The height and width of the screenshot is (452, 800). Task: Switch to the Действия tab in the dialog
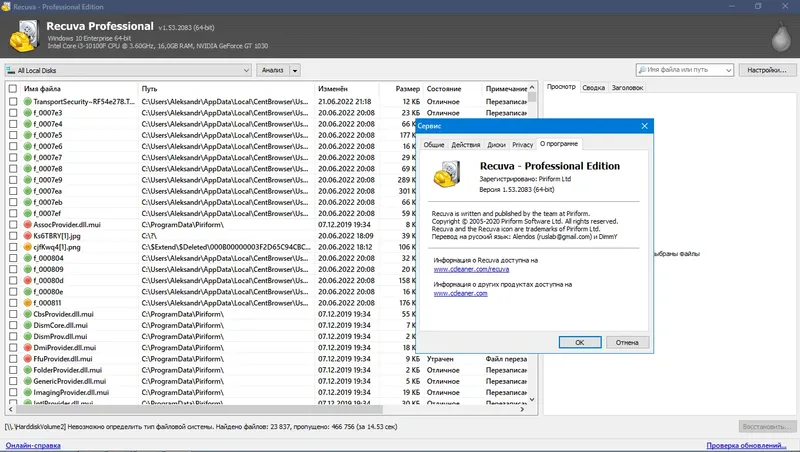coord(465,145)
